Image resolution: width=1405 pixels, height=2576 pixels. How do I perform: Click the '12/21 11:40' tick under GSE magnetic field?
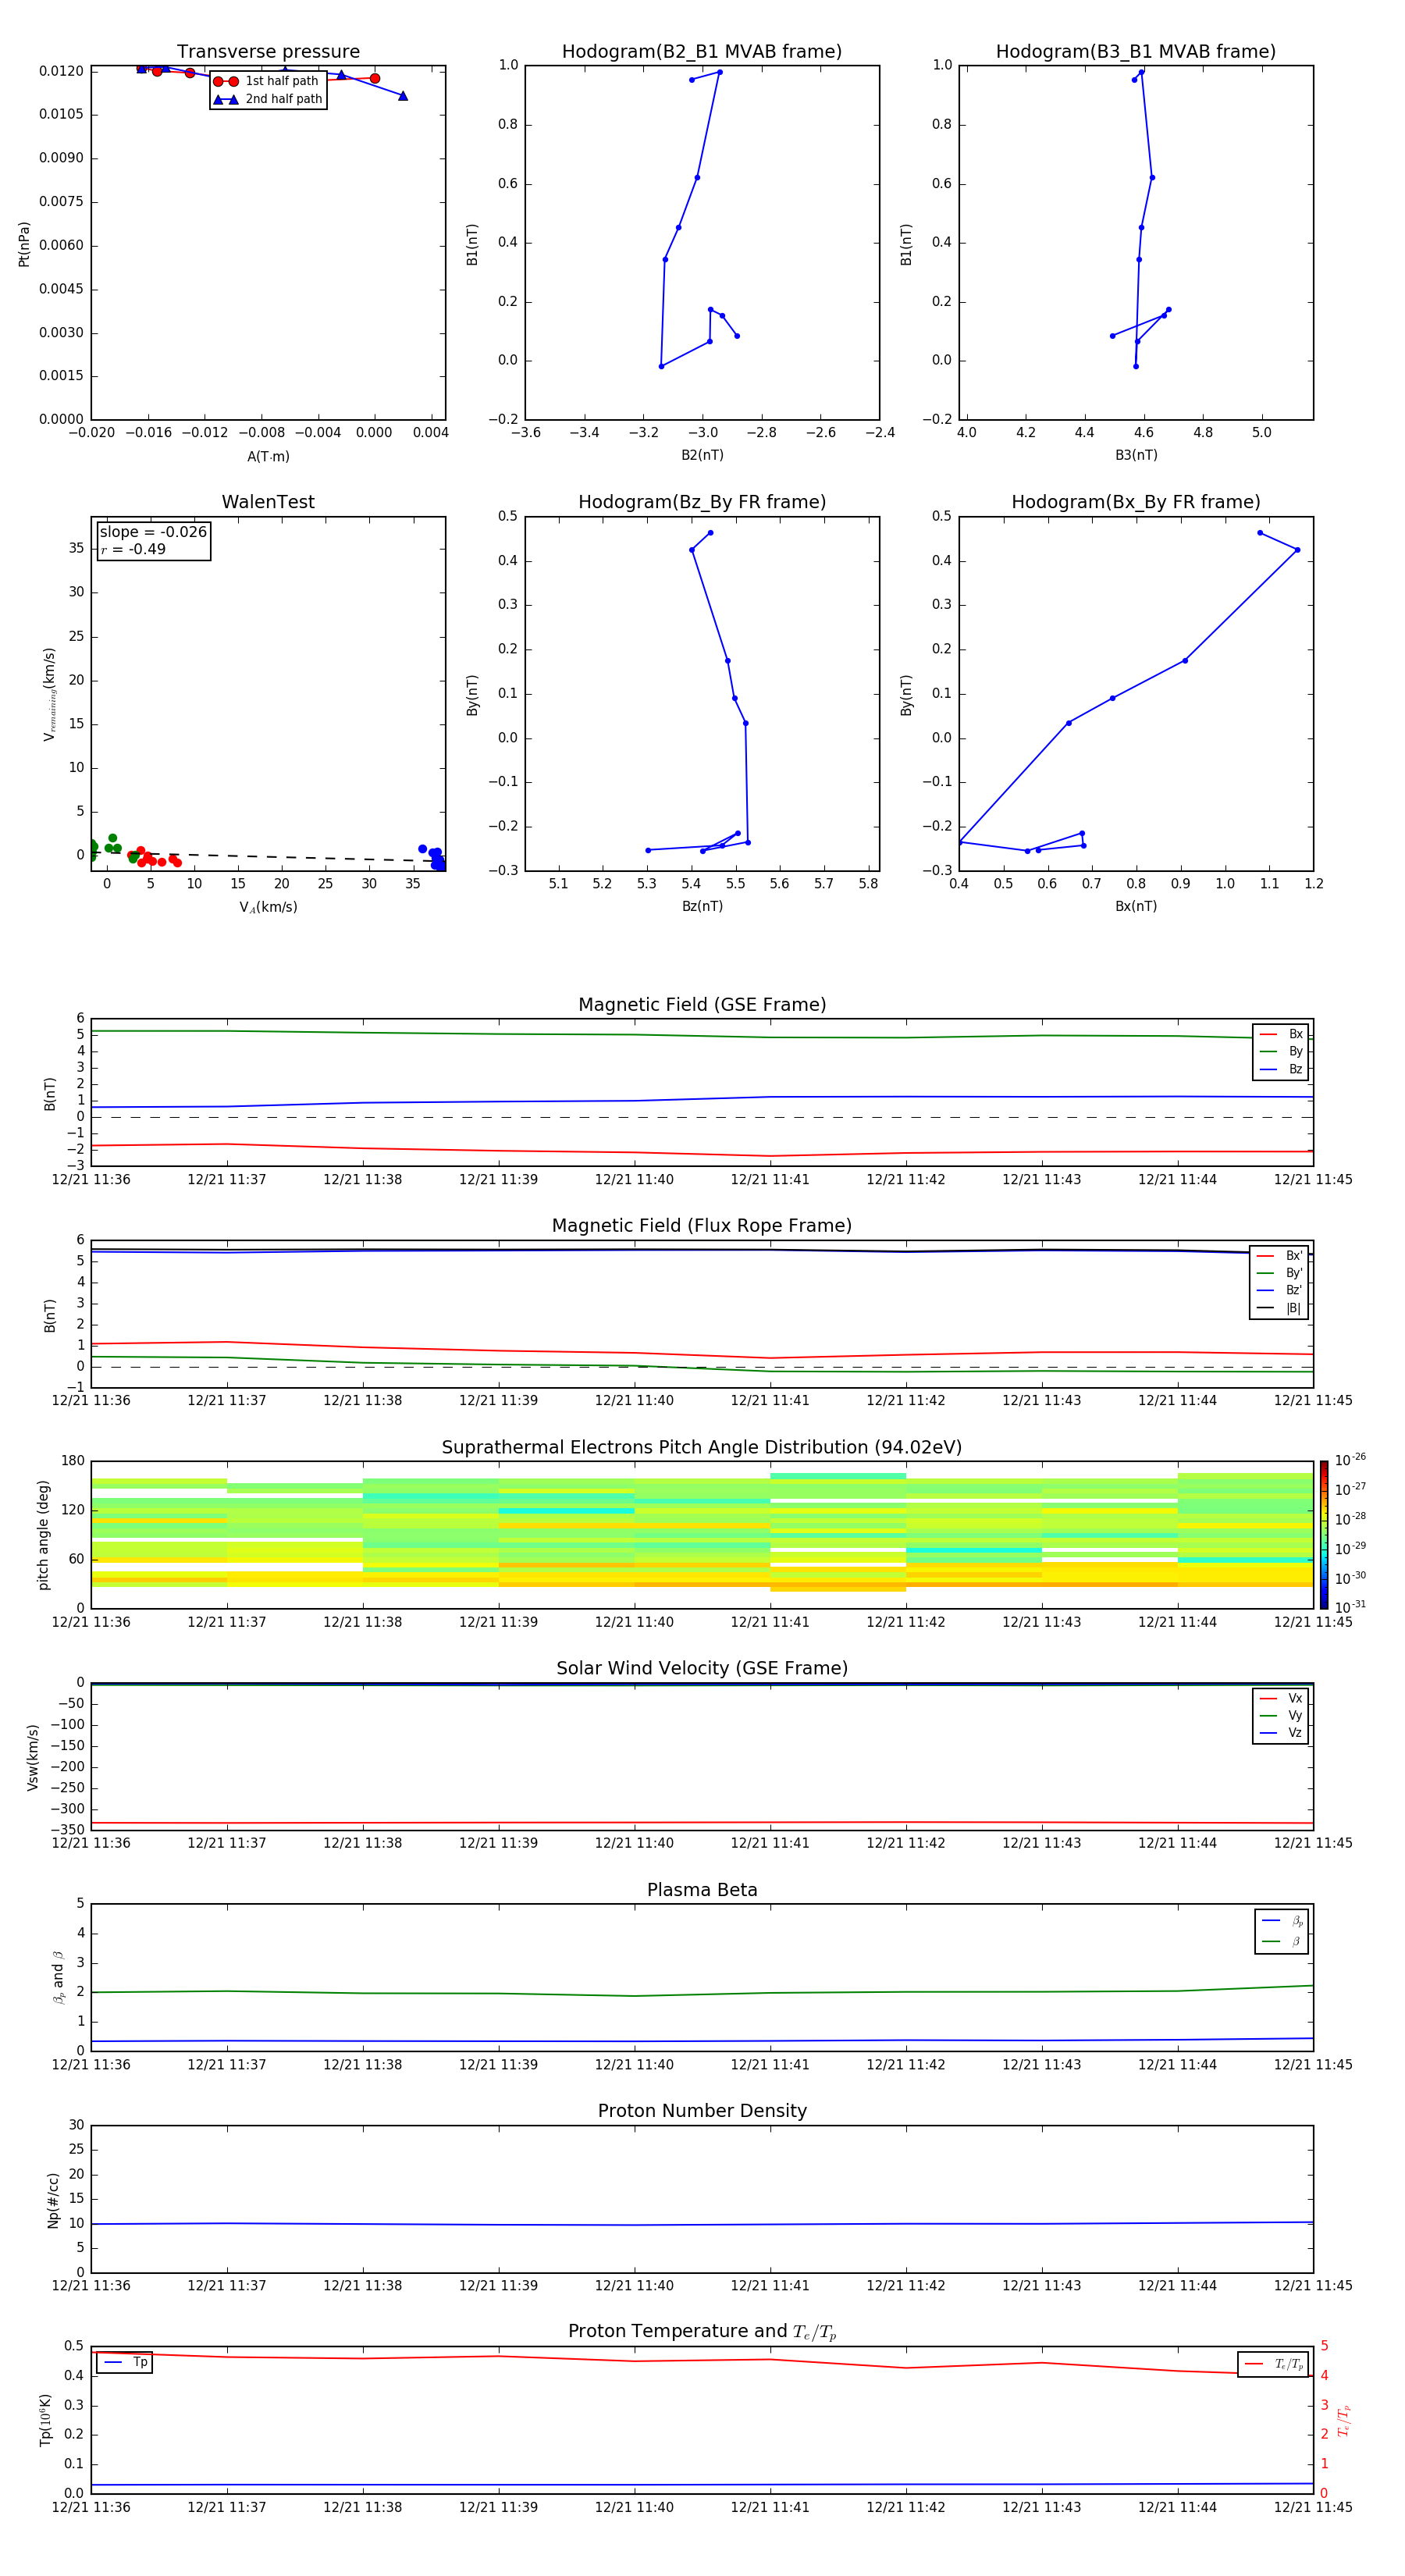pyautogui.click(x=634, y=1180)
